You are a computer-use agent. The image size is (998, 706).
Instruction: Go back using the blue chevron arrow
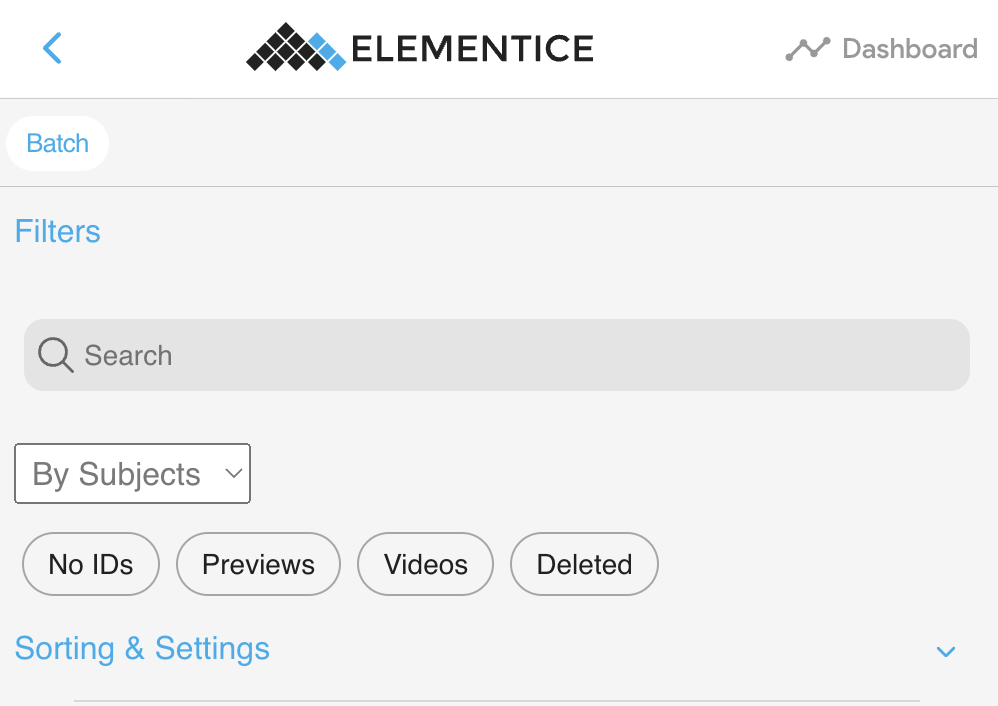[x=52, y=48]
